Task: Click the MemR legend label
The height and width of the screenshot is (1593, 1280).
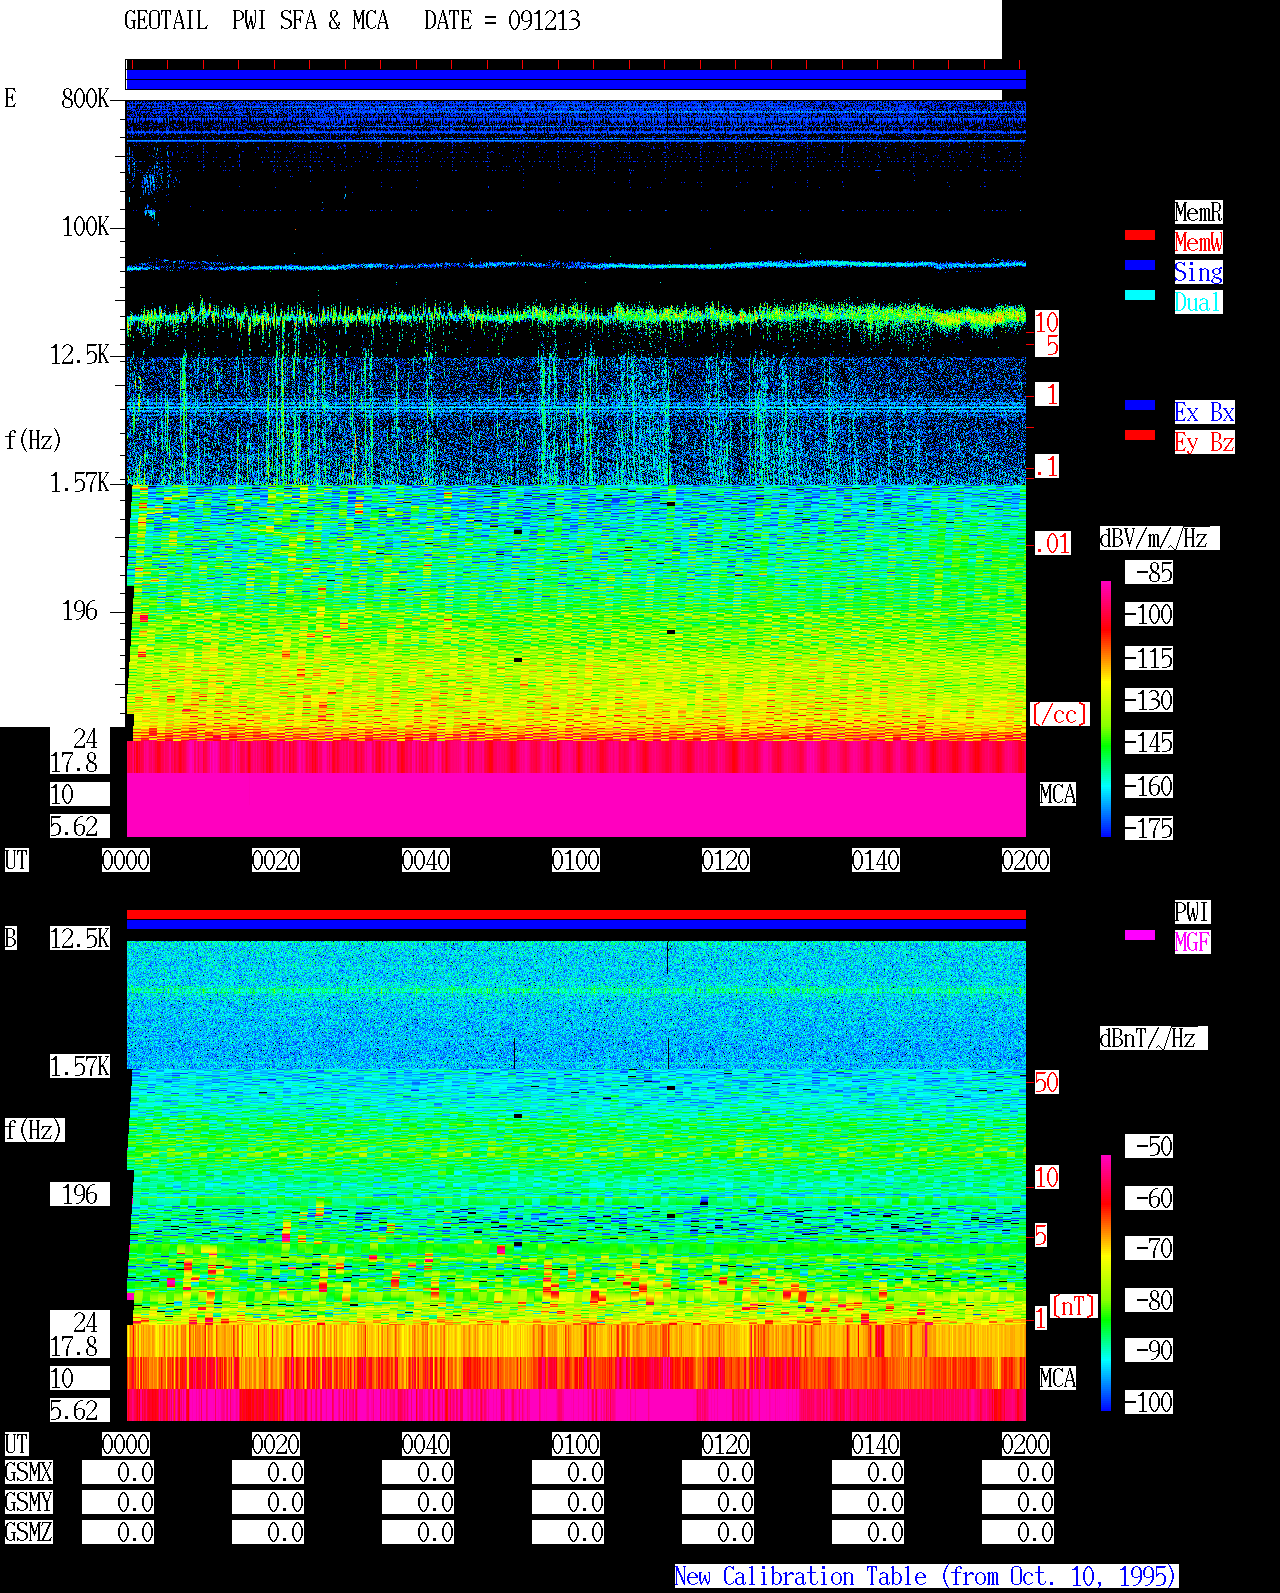Action: (1198, 212)
